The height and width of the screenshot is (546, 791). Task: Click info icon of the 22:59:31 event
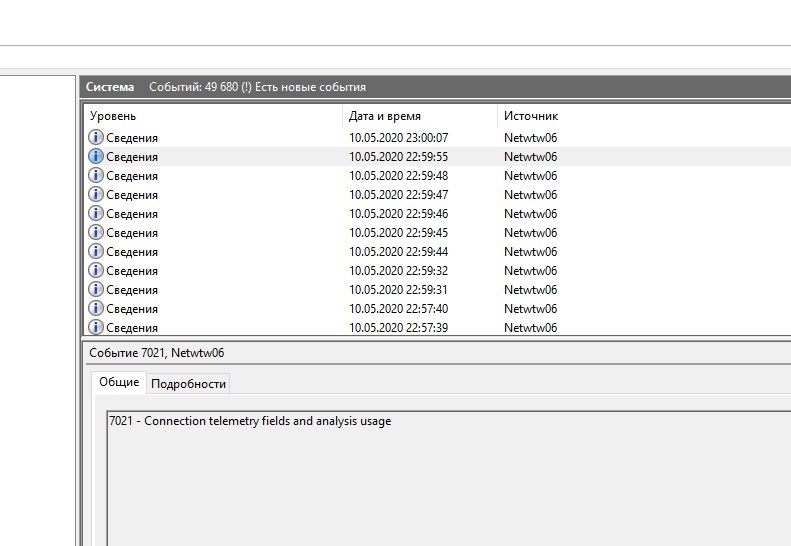95,290
